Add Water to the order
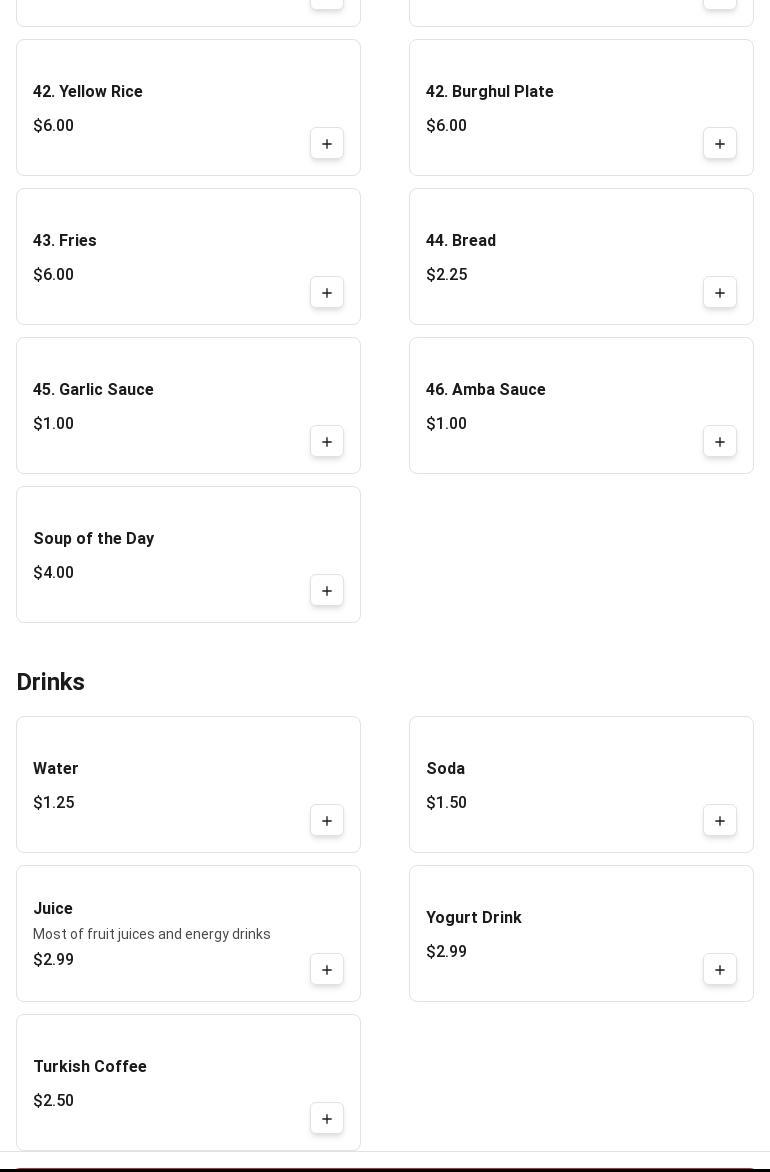The height and width of the screenshot is (1172, 770). point(327,821)
